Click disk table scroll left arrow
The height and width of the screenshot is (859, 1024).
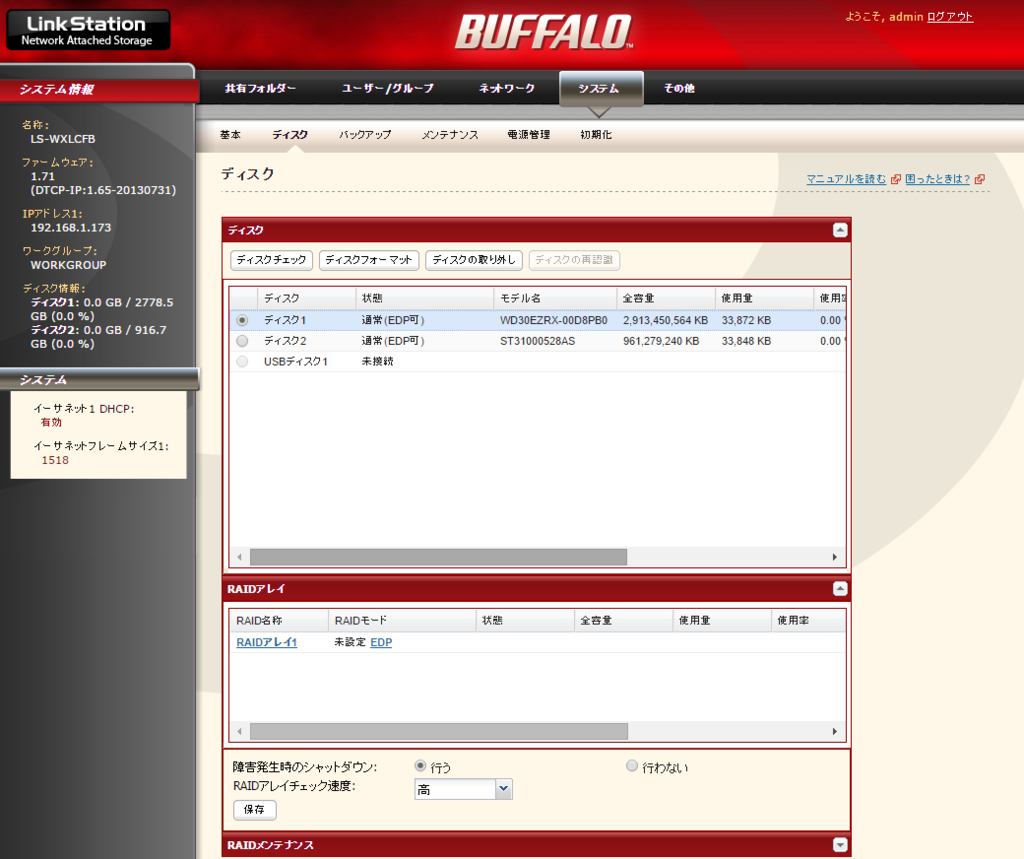tap(240, 557)
